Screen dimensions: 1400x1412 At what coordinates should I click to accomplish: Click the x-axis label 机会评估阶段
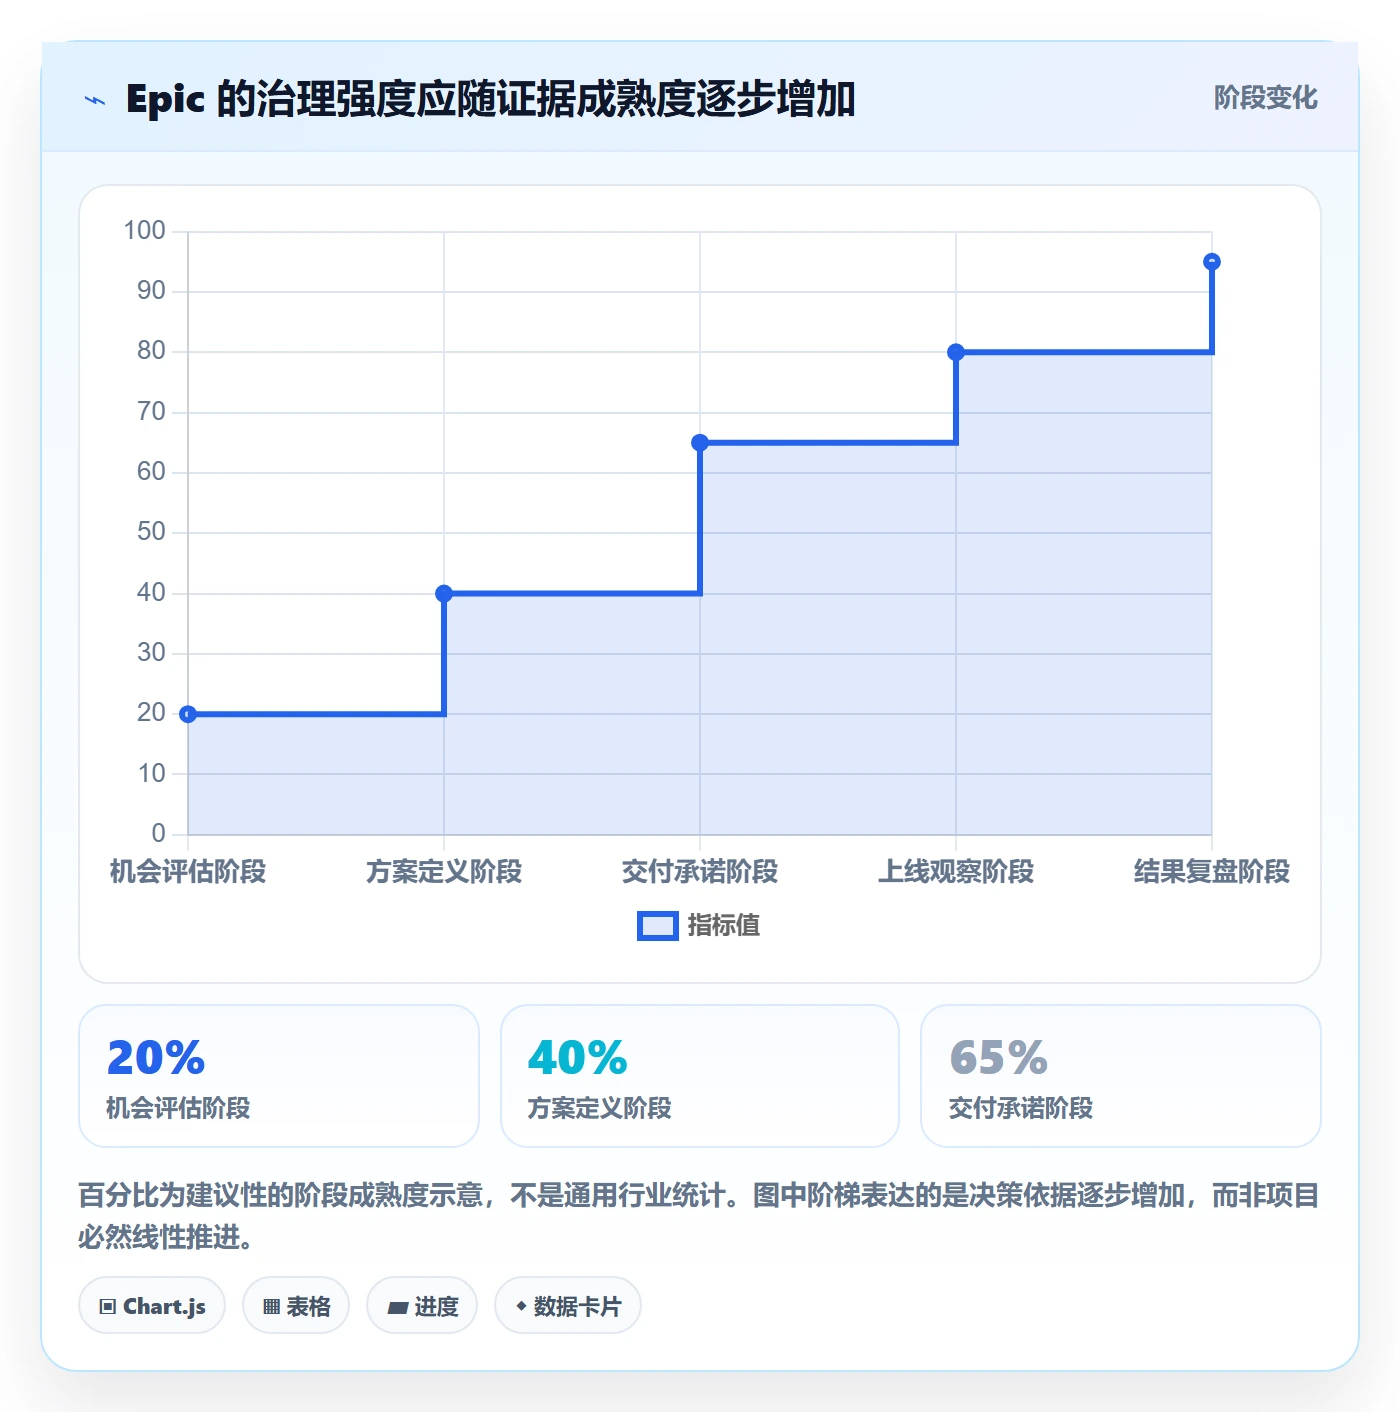[188, 872]
